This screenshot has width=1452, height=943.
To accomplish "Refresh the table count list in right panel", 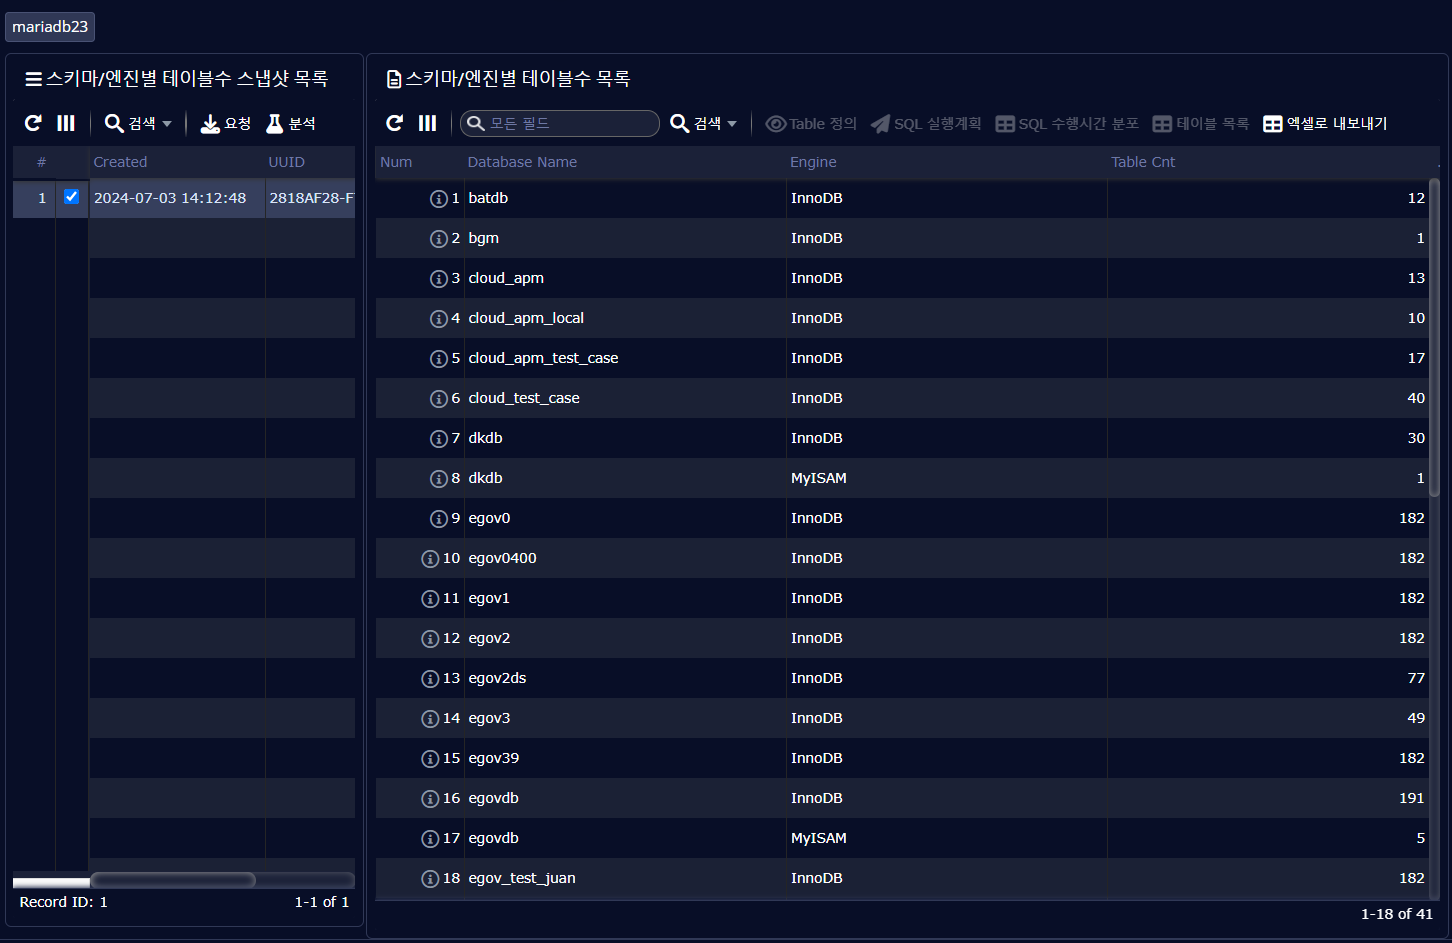I will coord(395,123).
